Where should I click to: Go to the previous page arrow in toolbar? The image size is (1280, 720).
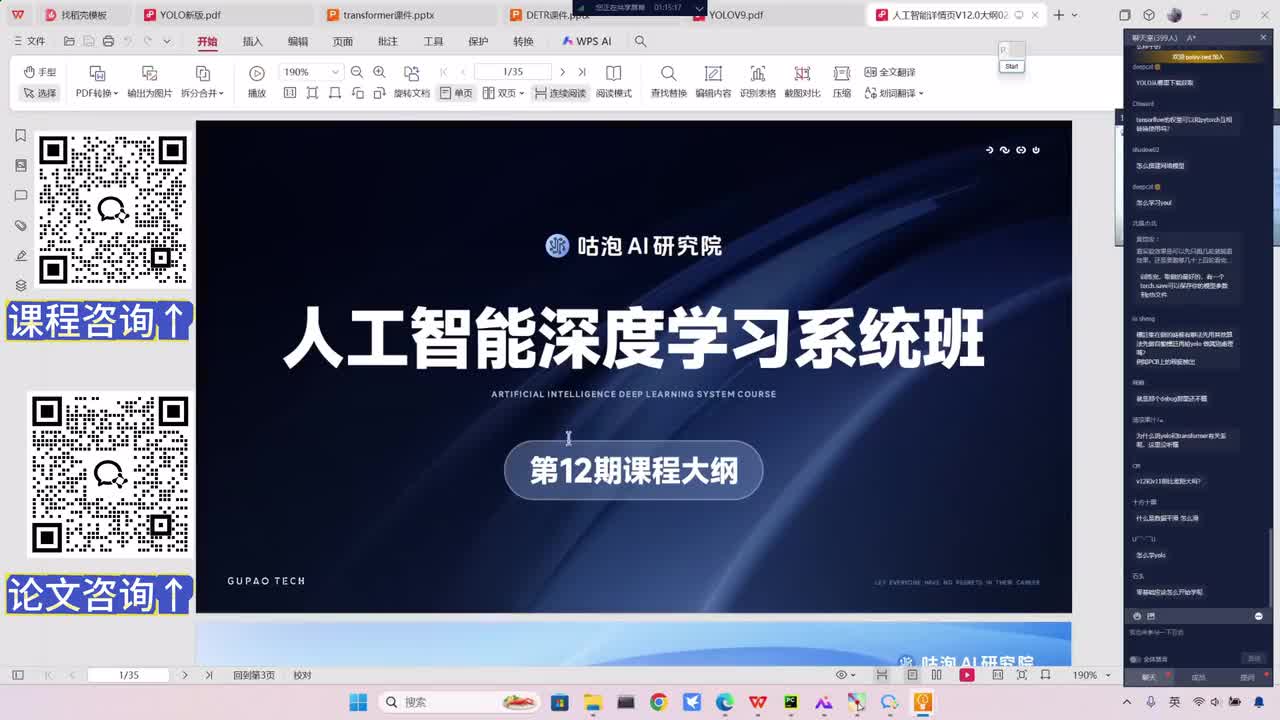click(463, 72)
